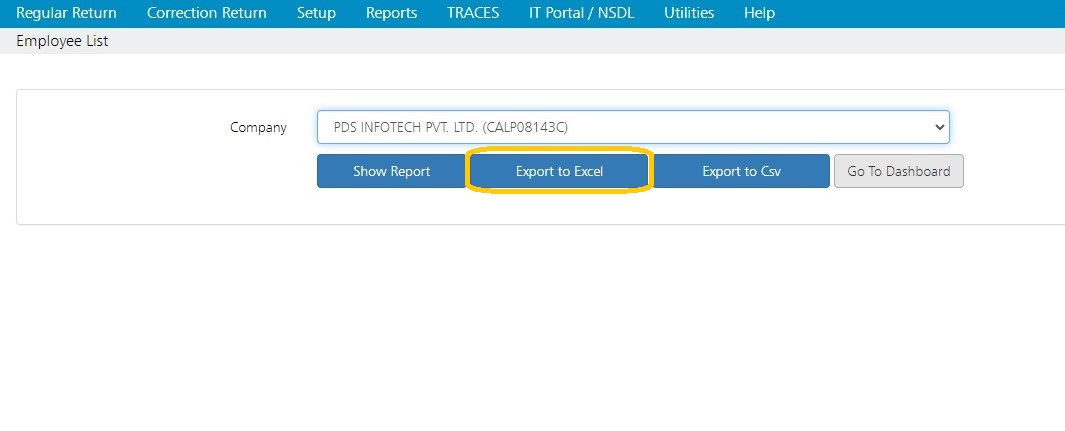Open the TRACES menu
The image size is (1065, 431).
(473, 13)
